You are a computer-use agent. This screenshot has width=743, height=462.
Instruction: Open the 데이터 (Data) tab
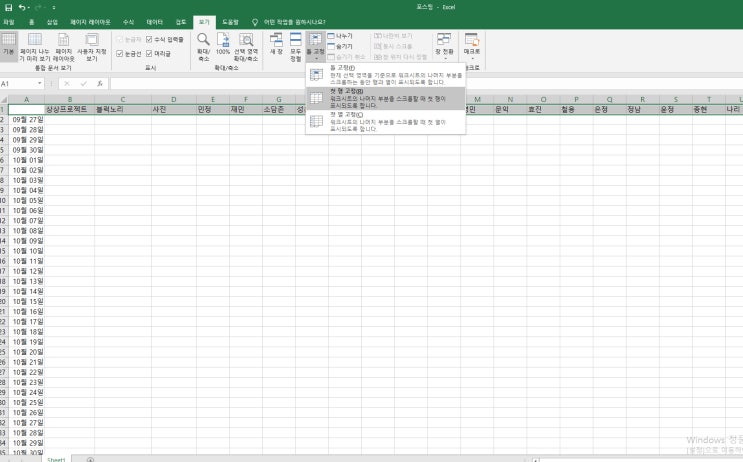(154, 22)
